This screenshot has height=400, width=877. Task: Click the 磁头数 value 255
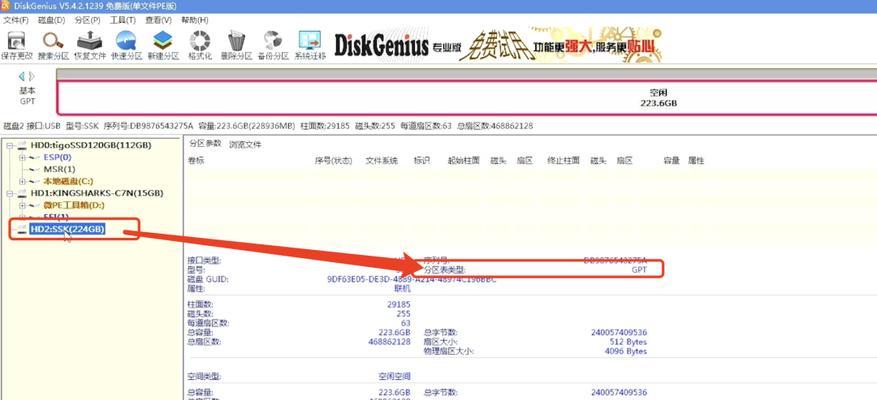[x=403, y=314]
